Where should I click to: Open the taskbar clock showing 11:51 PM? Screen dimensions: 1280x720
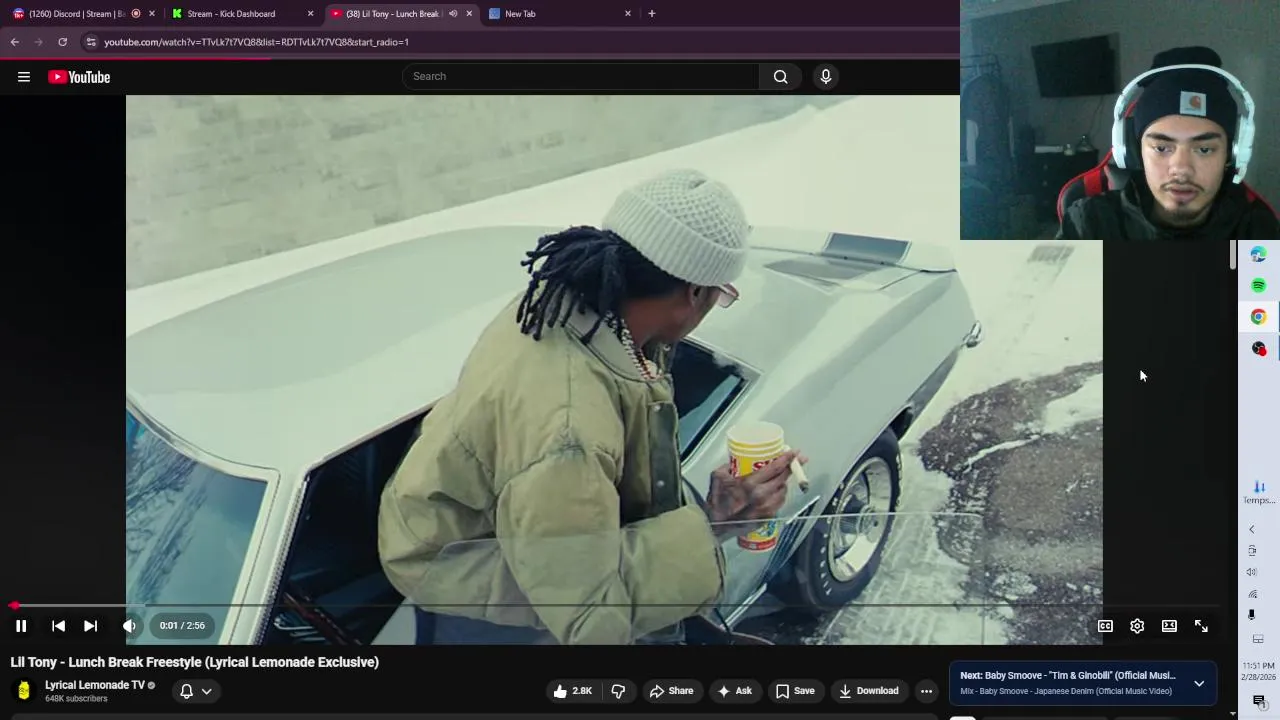pyautogui.click(x=1259, y=671)
